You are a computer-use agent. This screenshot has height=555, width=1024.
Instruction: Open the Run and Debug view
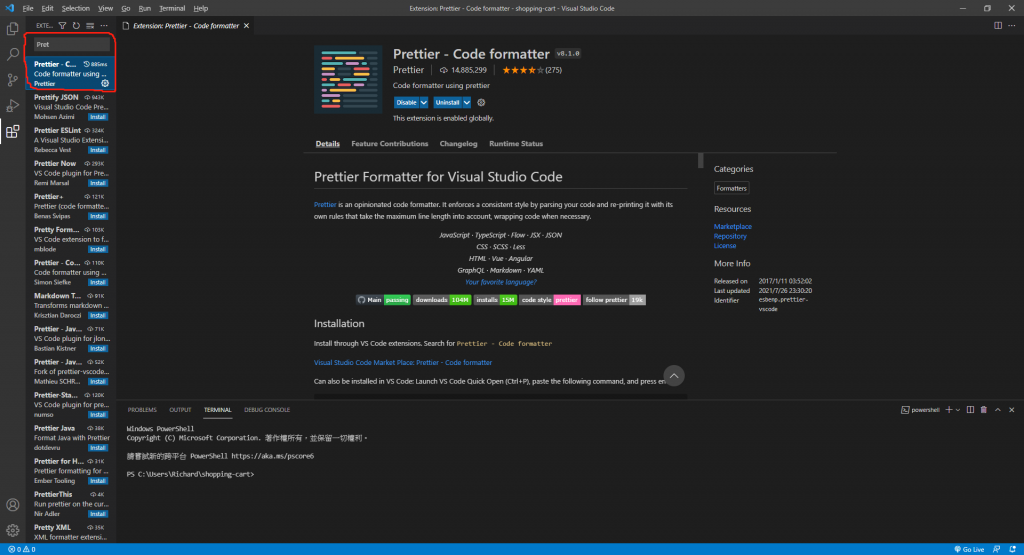point(12,105)
